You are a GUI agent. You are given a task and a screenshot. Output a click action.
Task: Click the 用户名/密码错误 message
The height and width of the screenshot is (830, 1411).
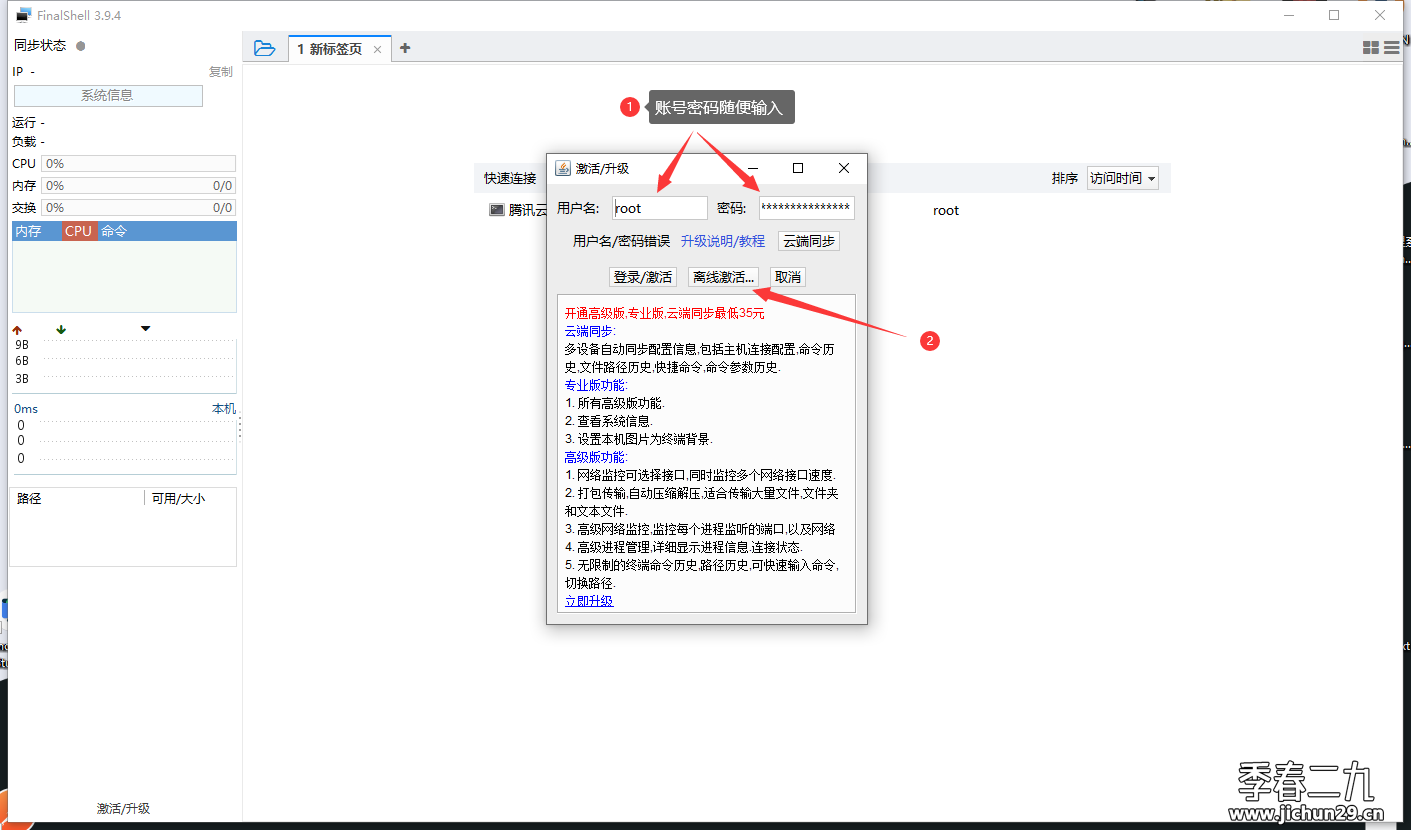click(621, 241)
